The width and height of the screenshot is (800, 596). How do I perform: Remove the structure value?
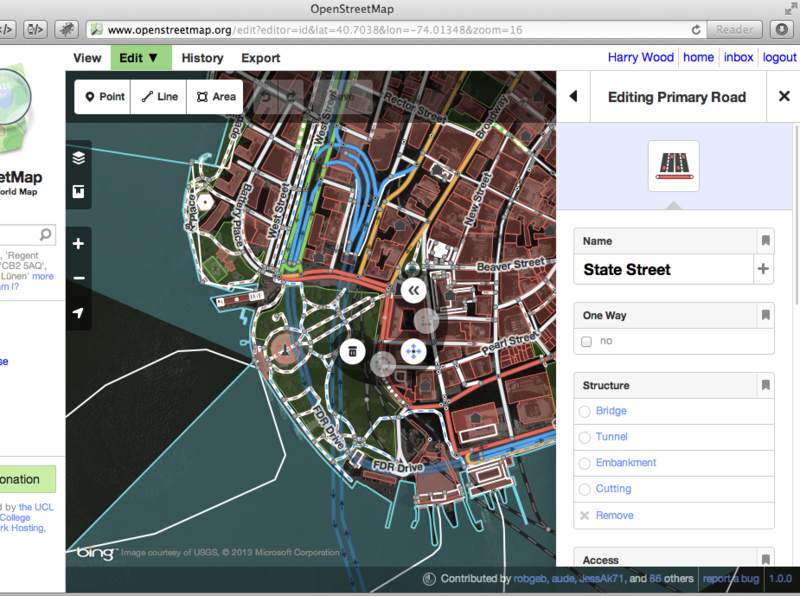tap(674, 515)
